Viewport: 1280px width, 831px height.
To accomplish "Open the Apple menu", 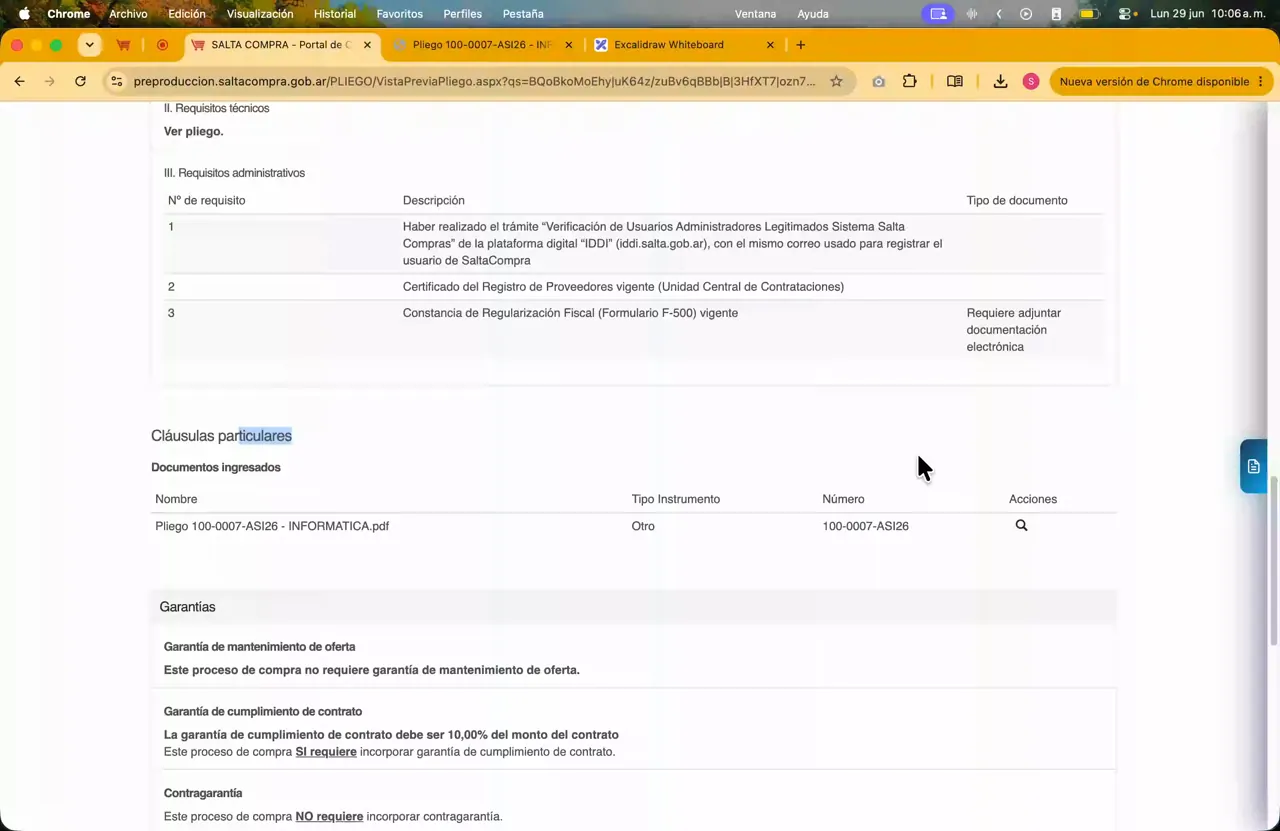I will point(24,14).
